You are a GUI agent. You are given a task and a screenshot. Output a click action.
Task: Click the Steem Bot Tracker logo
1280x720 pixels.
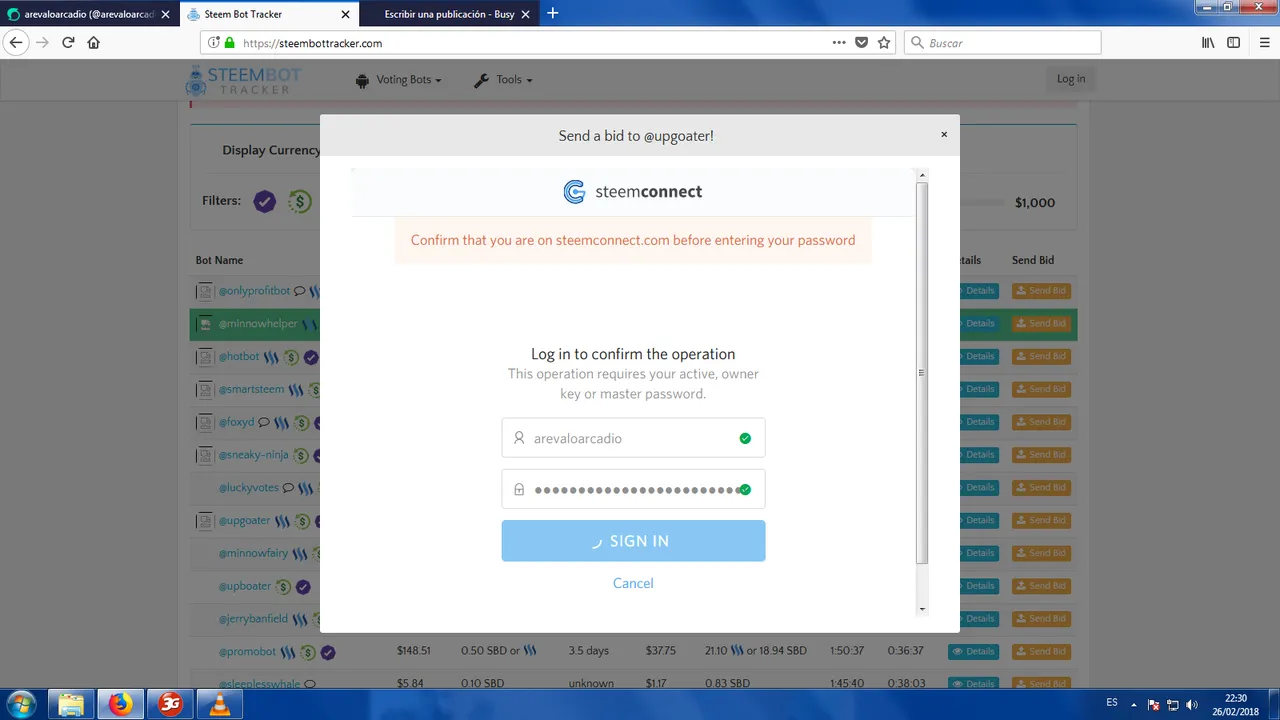click(x=243, y=81)
